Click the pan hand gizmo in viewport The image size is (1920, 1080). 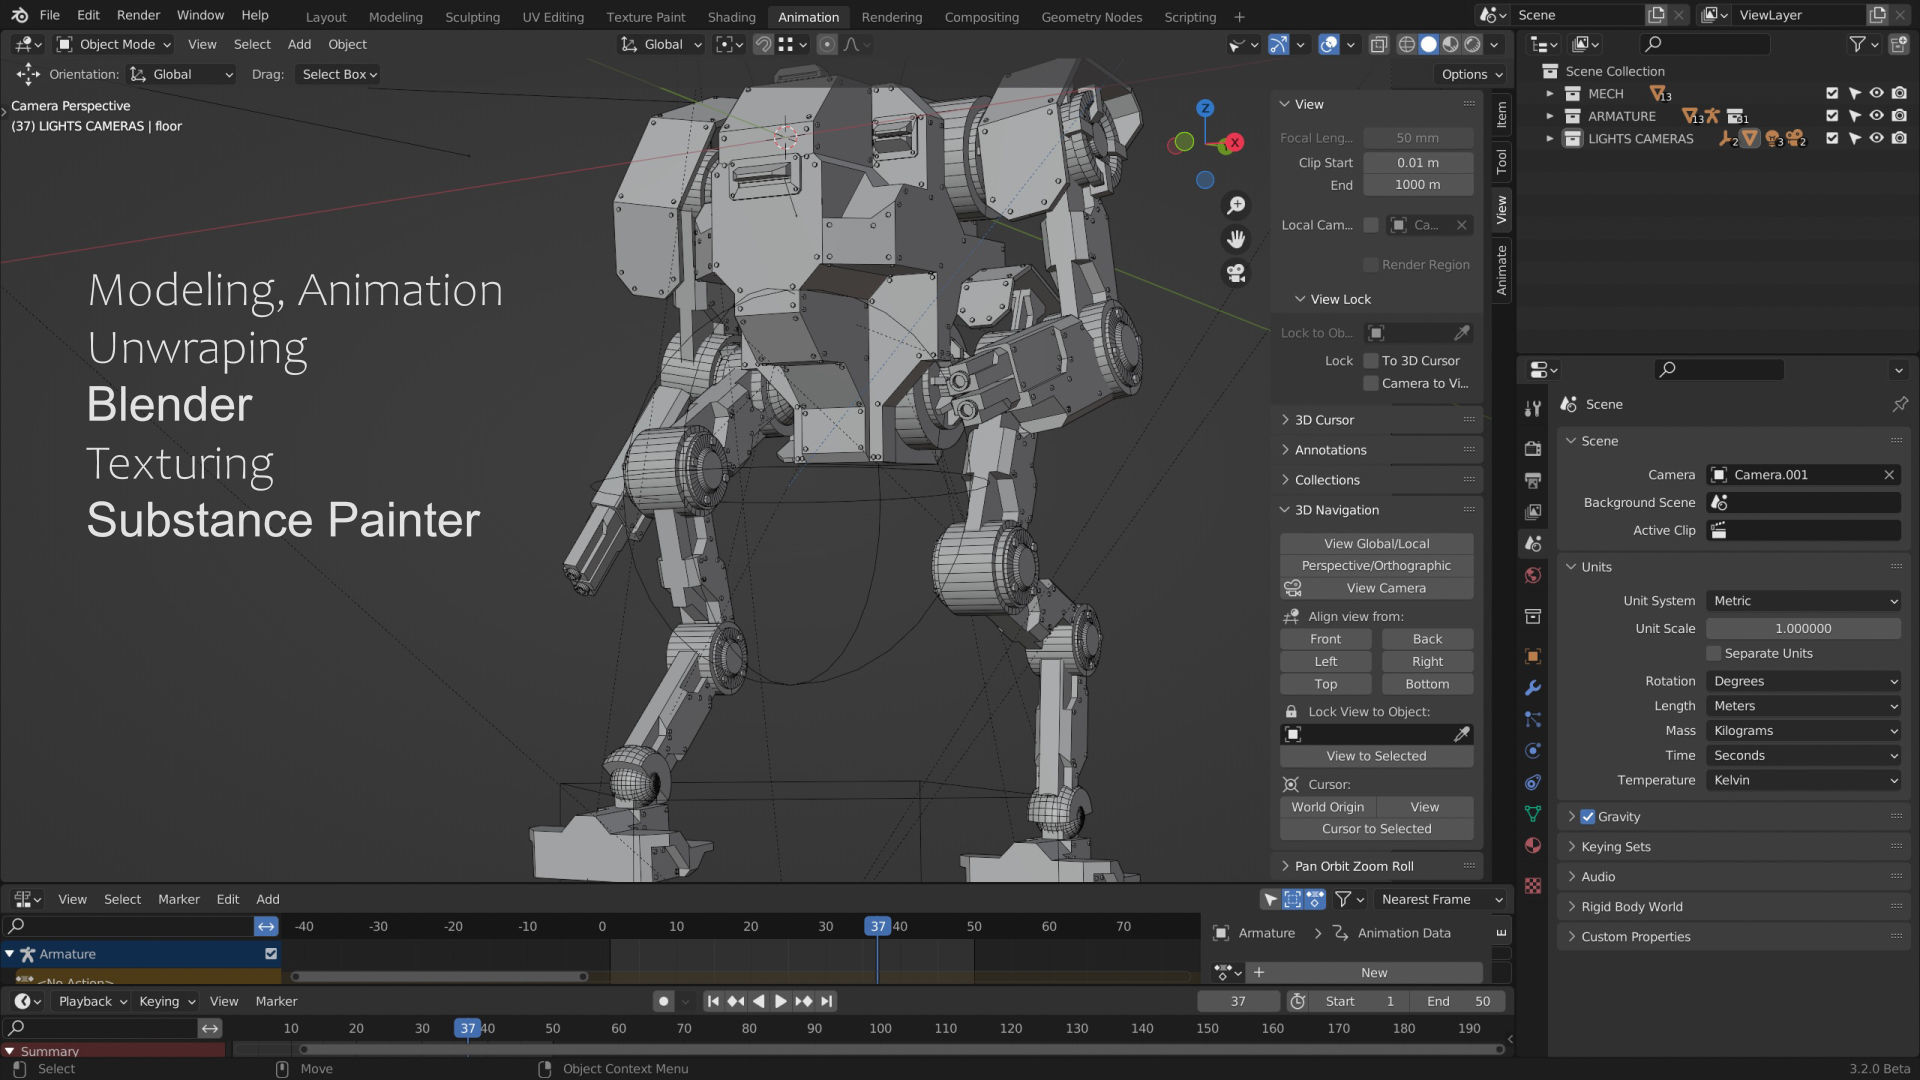1237,239
